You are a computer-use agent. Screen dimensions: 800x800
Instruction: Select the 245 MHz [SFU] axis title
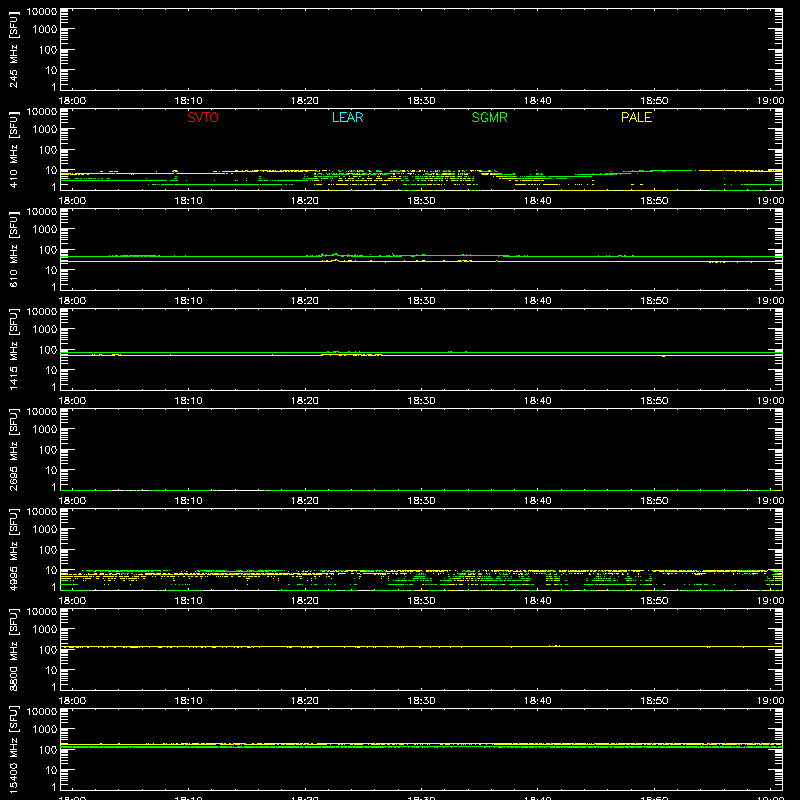coord(13,49)
